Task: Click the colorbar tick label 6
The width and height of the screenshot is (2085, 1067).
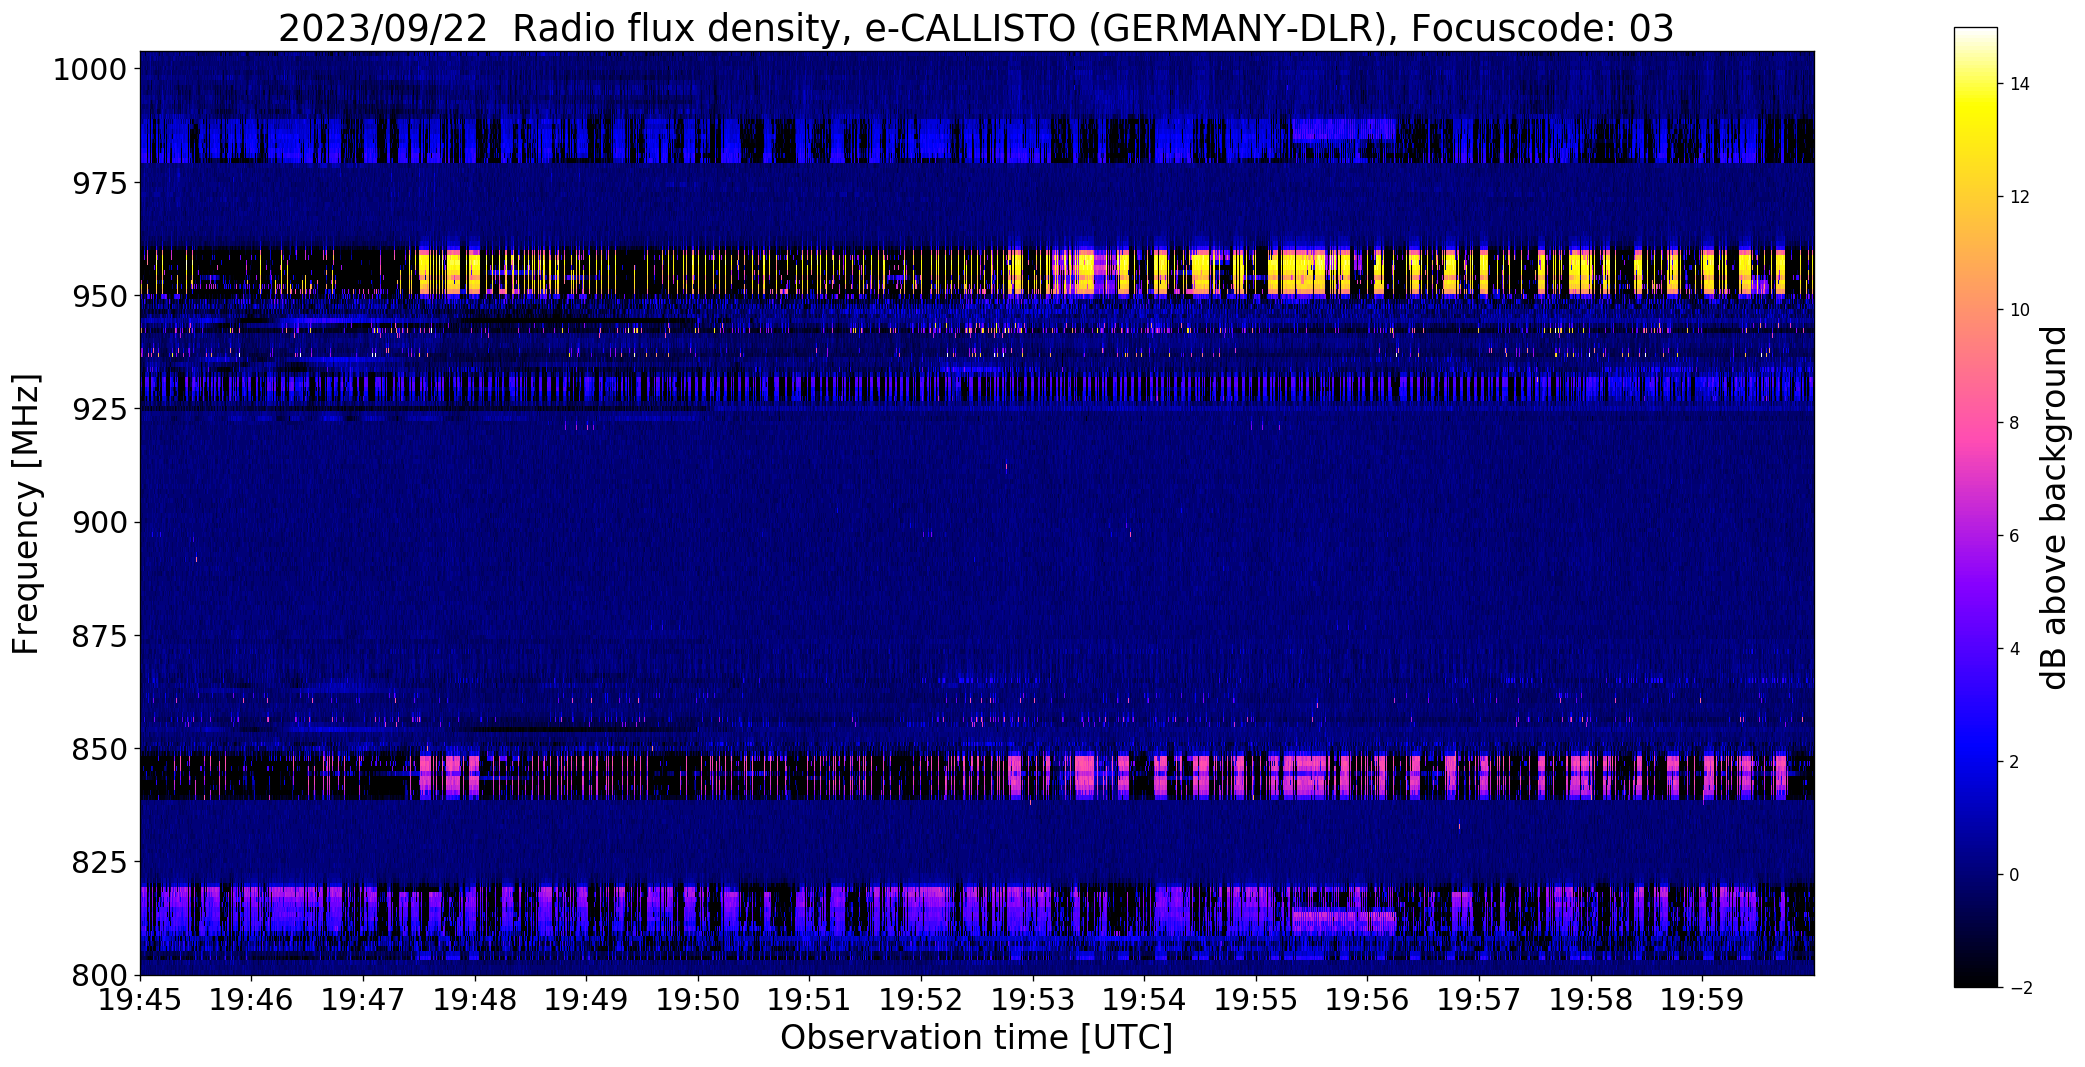Action: (x=2014, y=536)
